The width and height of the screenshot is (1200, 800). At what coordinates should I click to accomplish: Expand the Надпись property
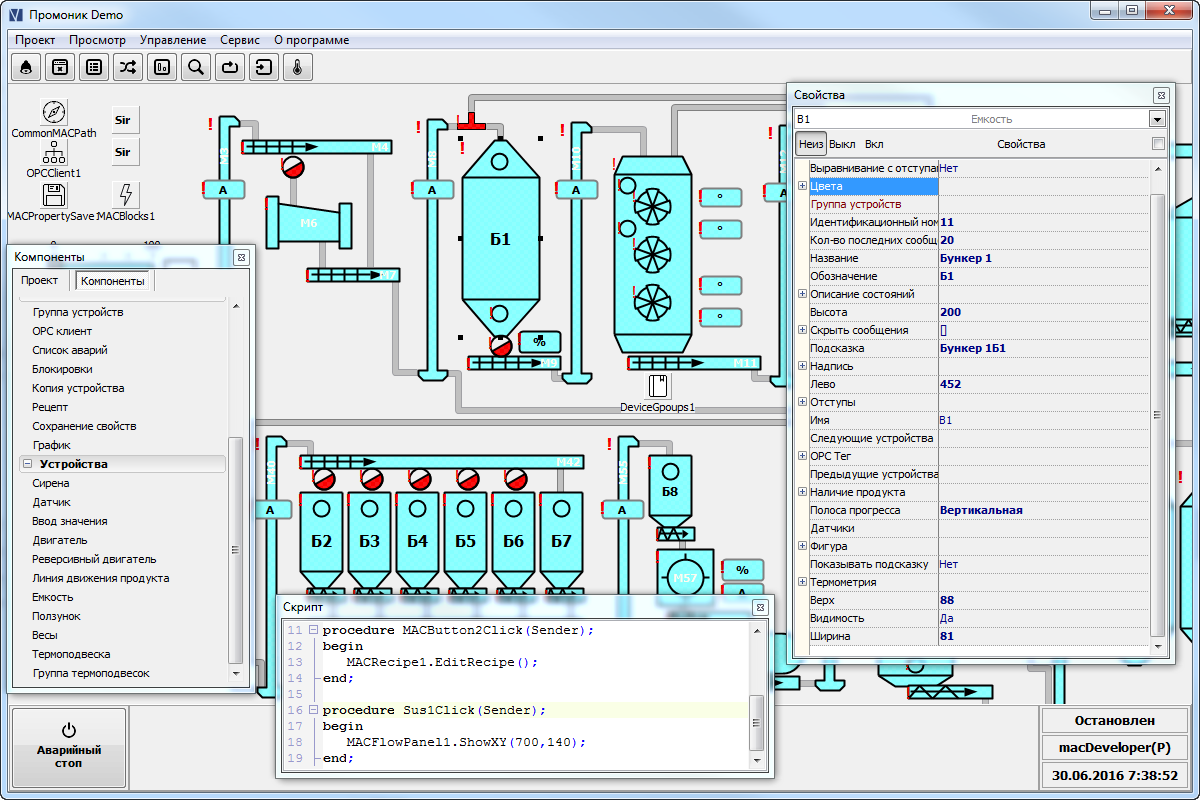point(802,366)
